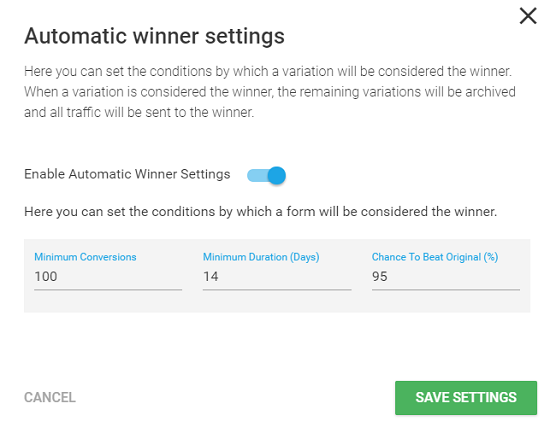Click the light blue track of the toggle
Image resolution: width=550 pixels, height=421 pixels.
257,175
